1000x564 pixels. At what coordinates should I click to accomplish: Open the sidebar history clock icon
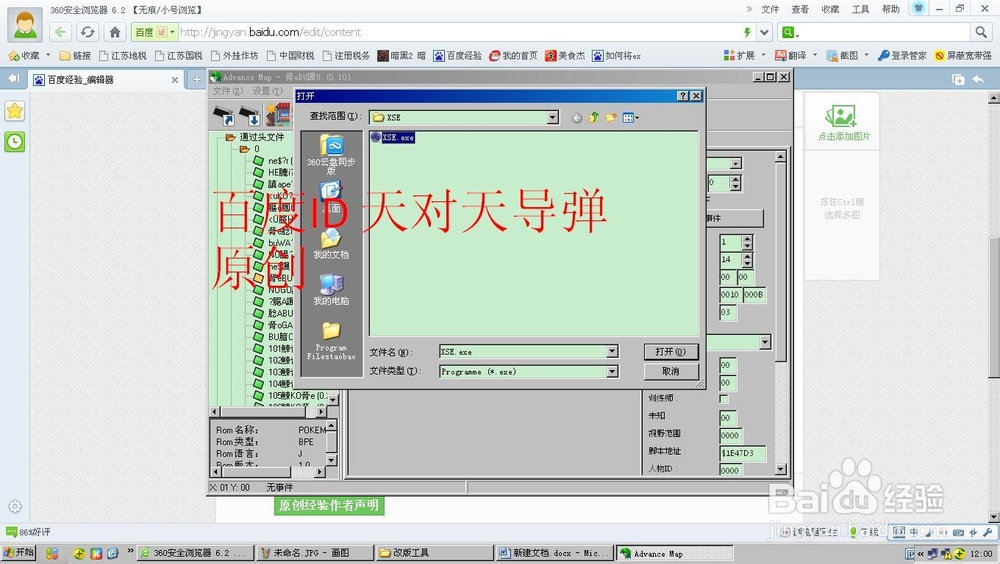pos(15,142)
